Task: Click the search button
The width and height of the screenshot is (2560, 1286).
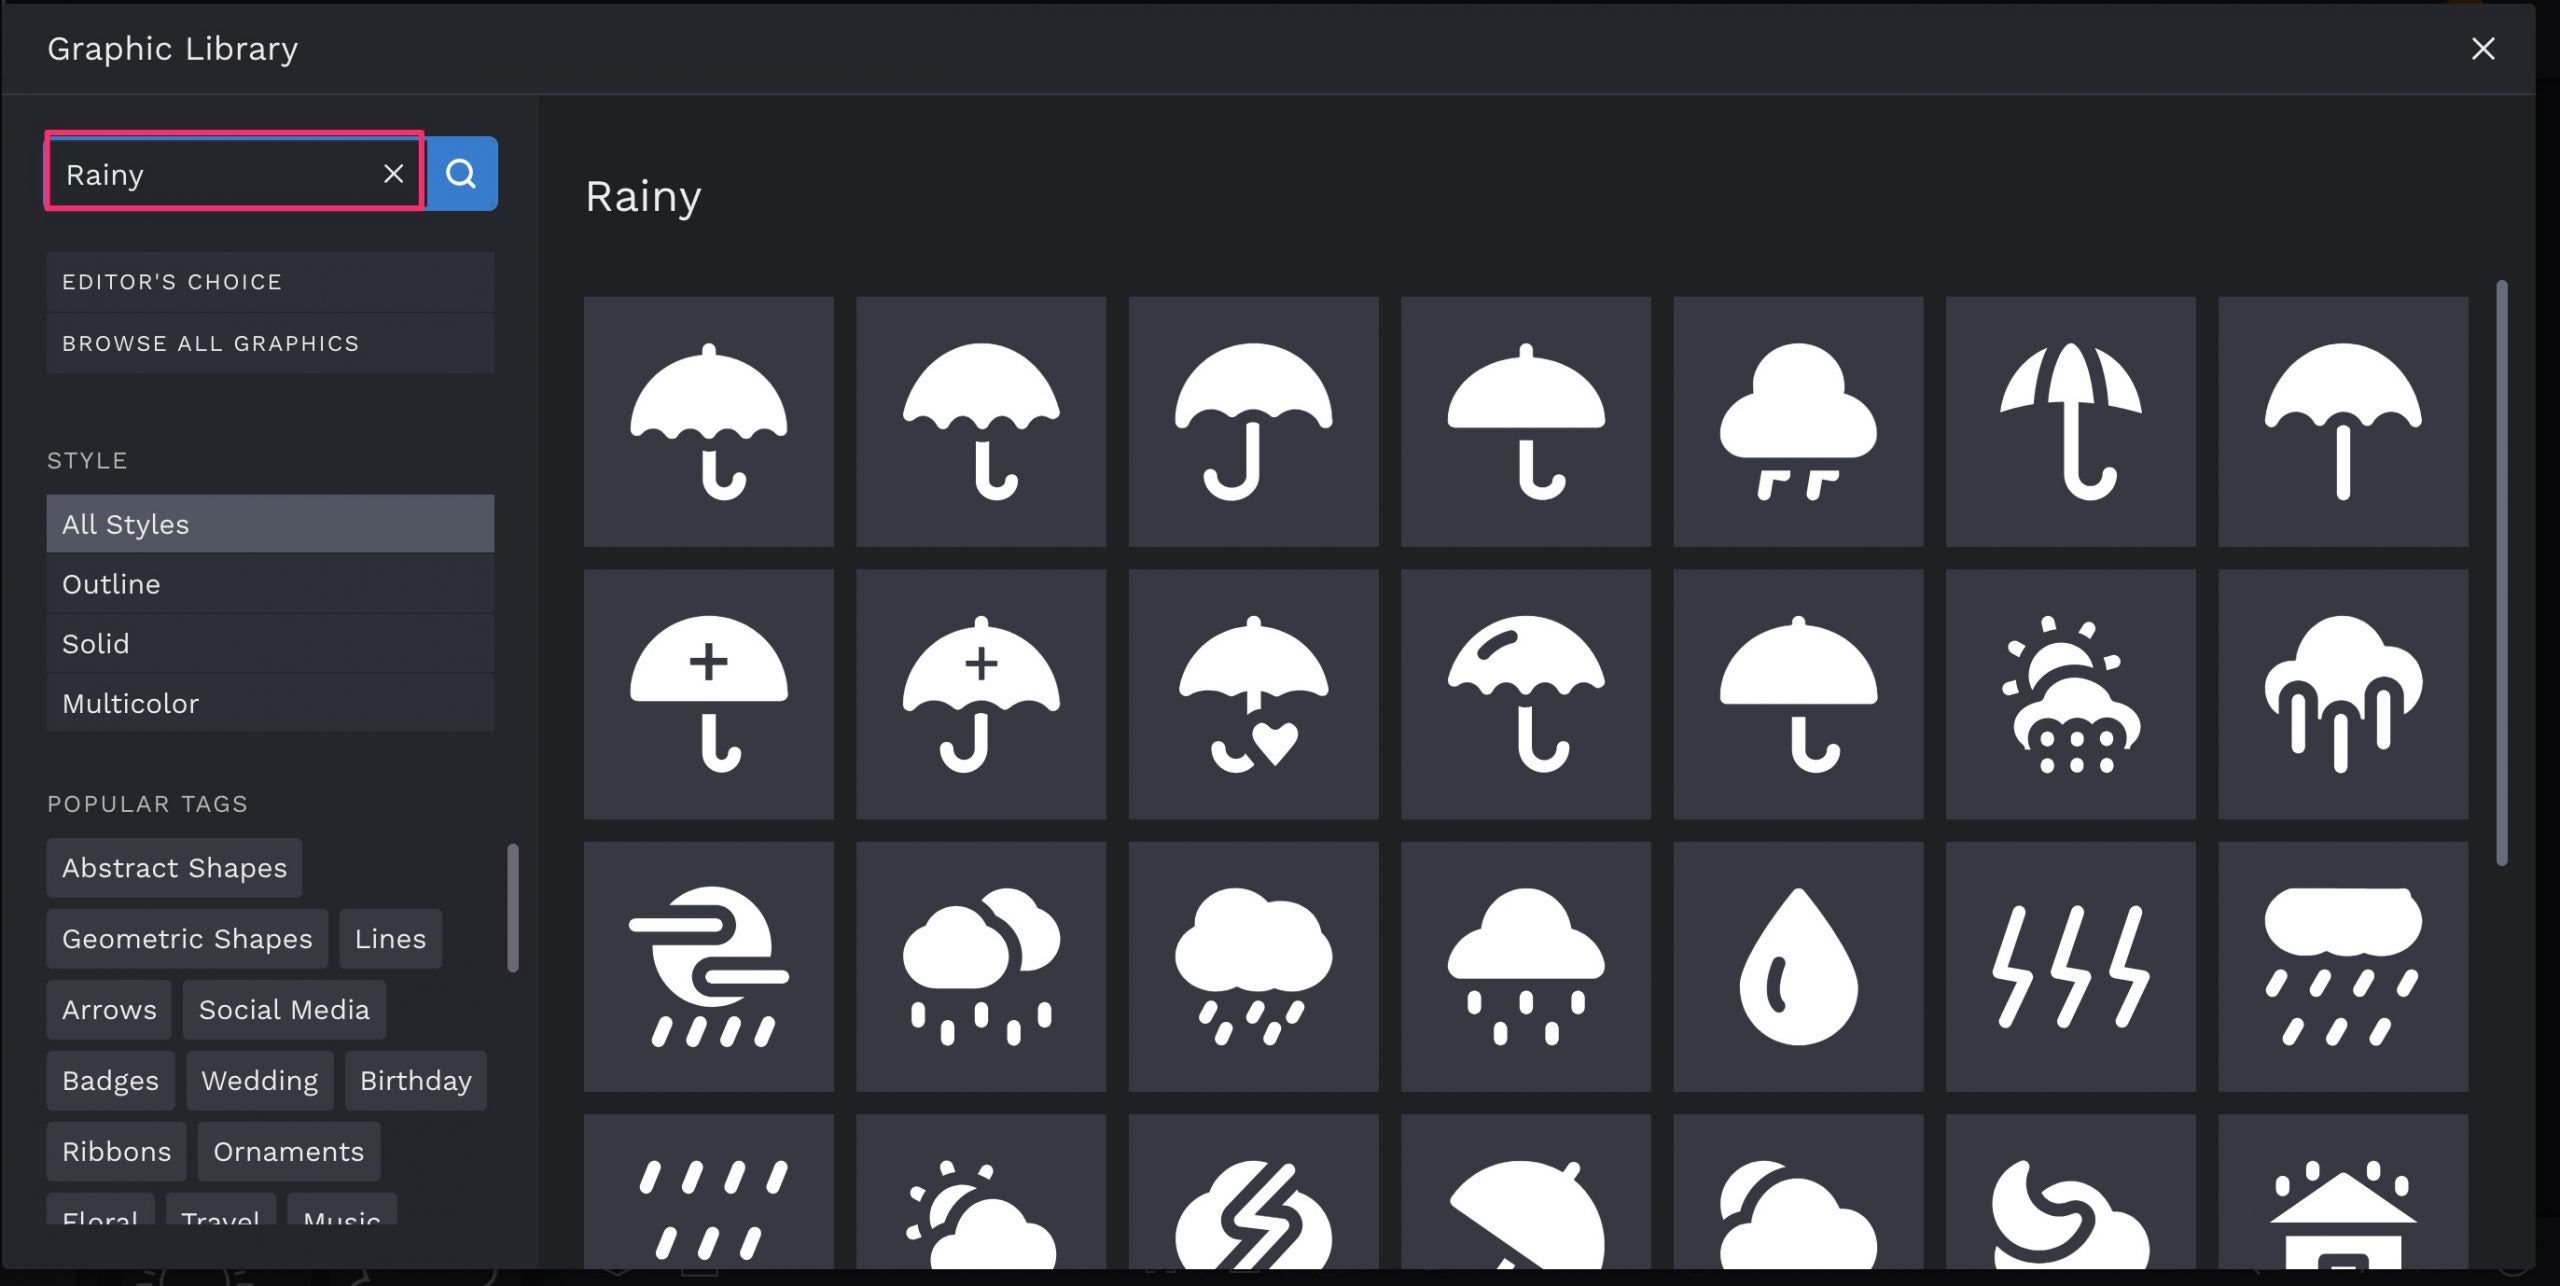Action: (462, 172)
